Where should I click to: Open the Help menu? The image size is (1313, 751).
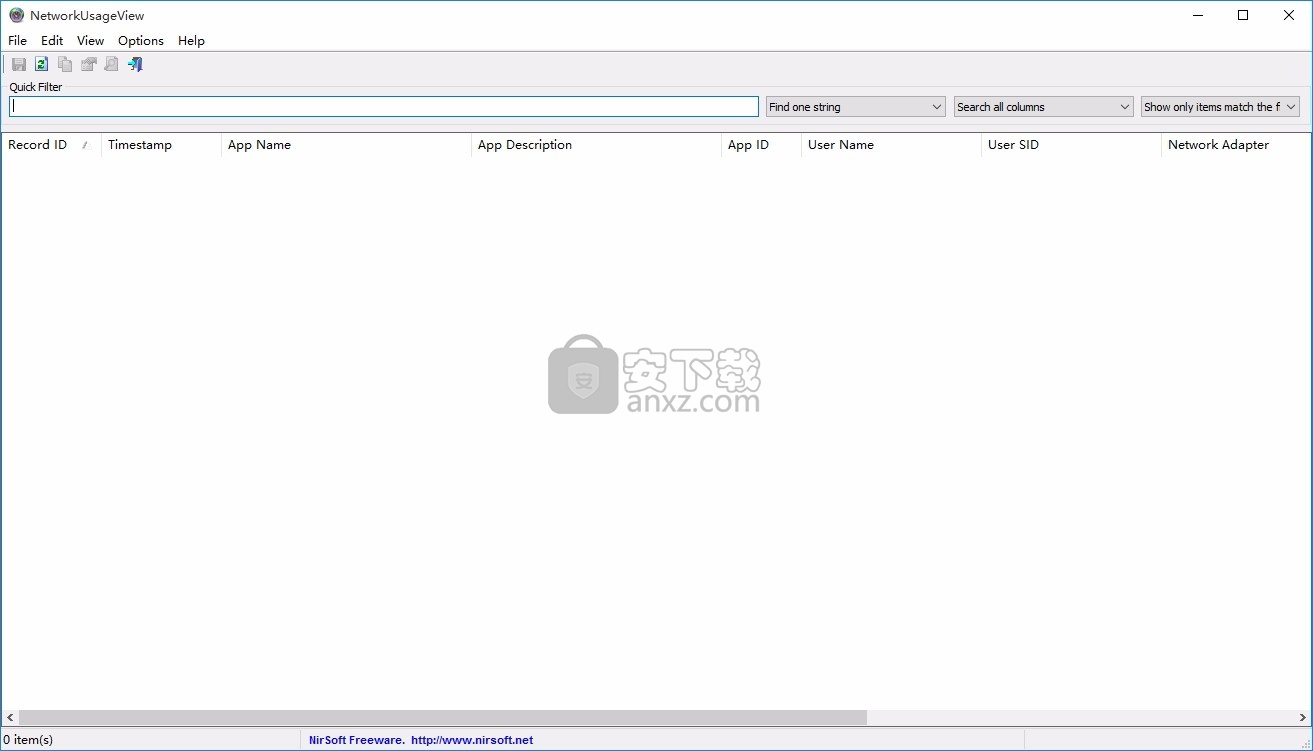(x=191, y=41)
